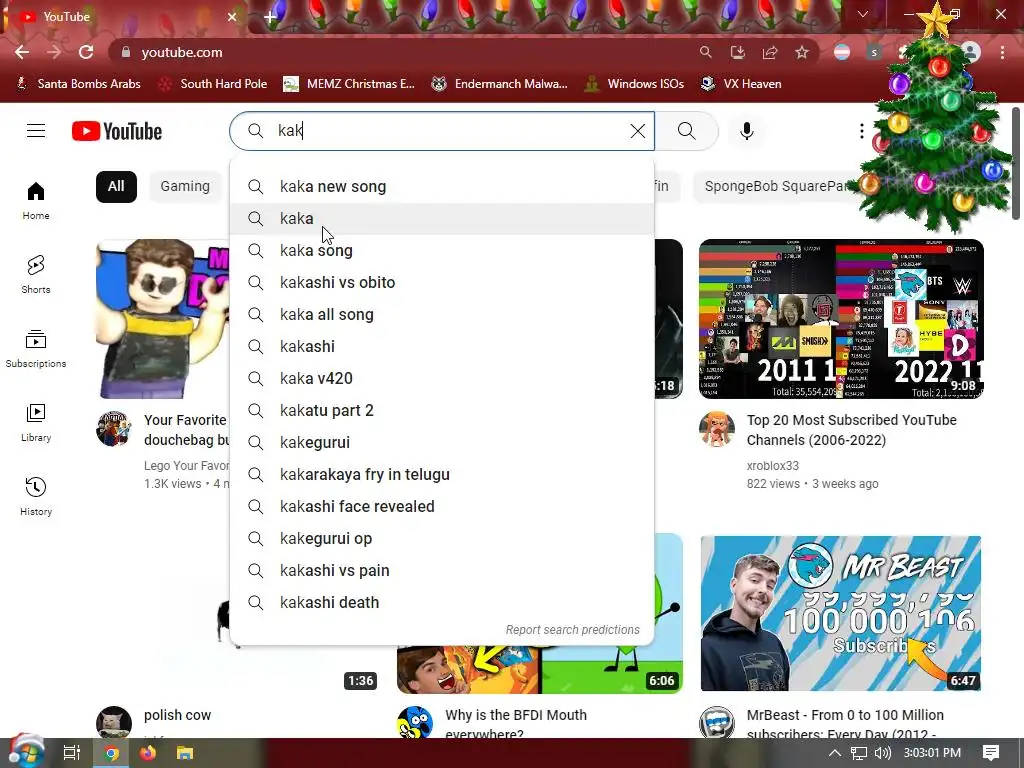Click the share page icon in address bar

[770, 52]
